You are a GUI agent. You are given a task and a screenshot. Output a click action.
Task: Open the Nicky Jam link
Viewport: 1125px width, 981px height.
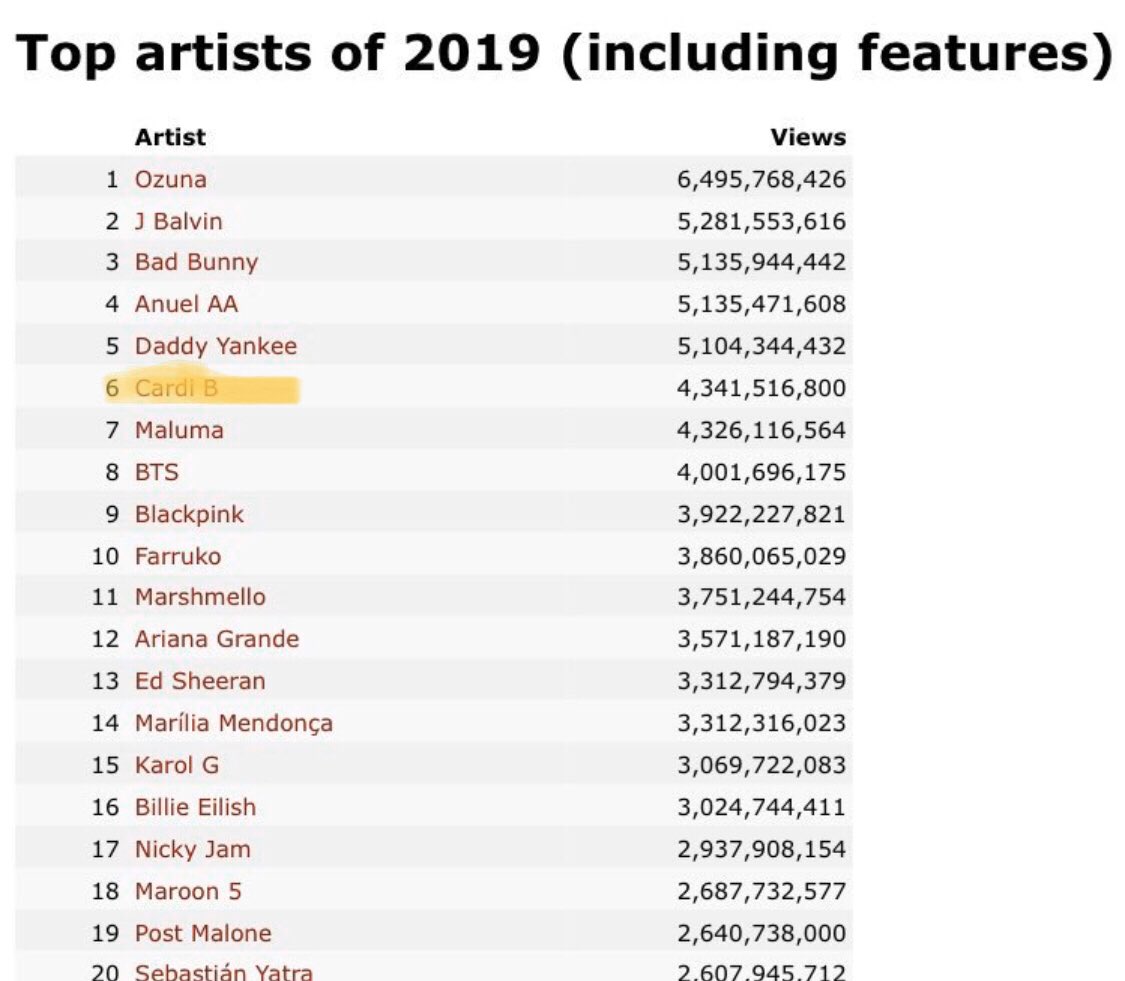(193, 850)
